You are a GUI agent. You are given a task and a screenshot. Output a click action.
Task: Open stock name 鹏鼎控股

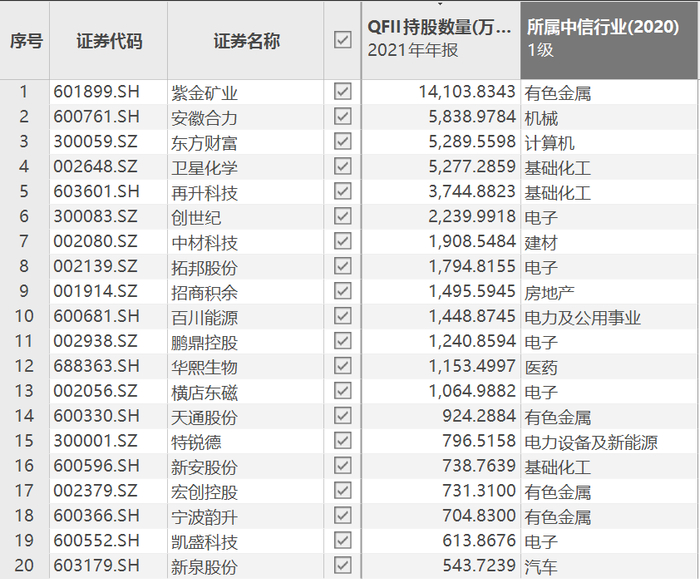click(x=204, y=342)
